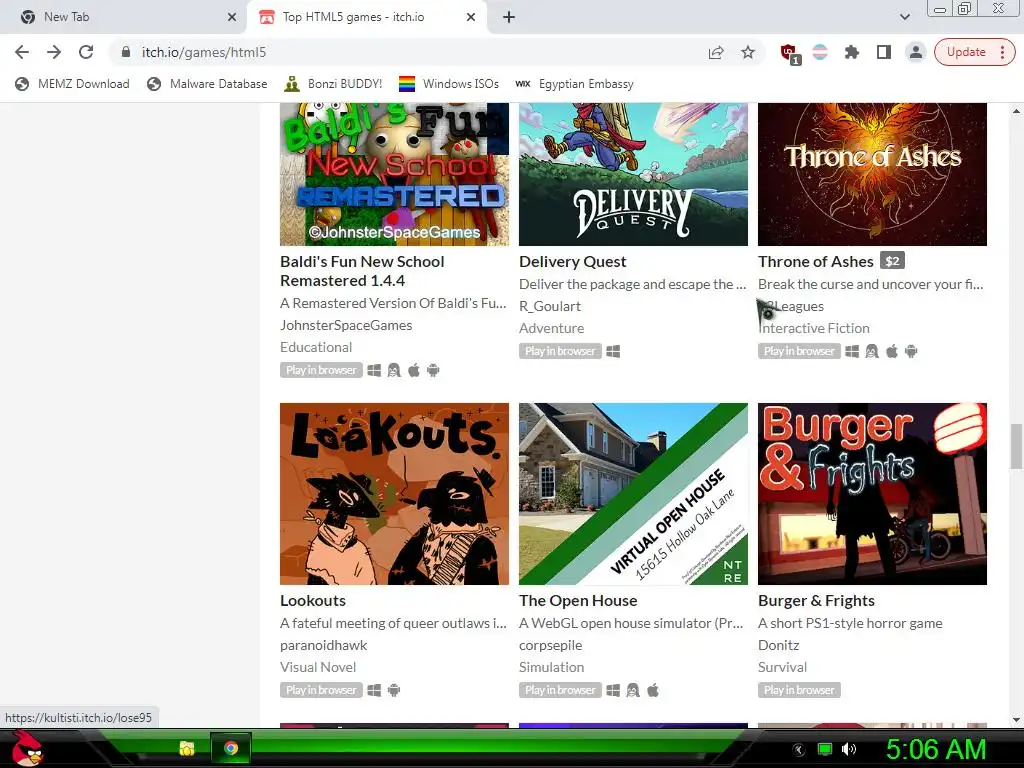Open the Throne of Ashes thumbnail
Screen dimensions: 1024x768
(x=872, y=174)
